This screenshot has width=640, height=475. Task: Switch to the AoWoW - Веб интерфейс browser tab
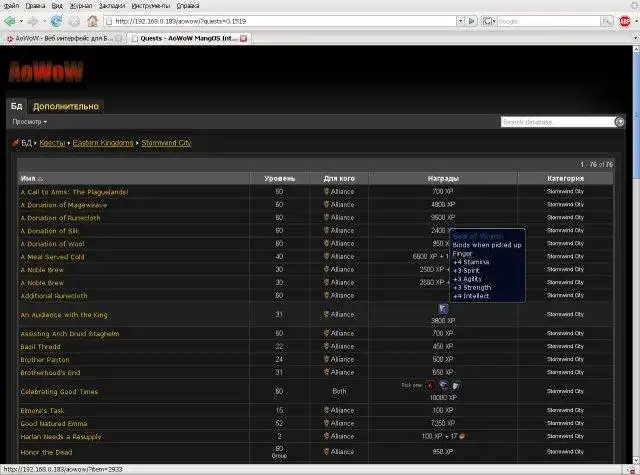(64, 38)
